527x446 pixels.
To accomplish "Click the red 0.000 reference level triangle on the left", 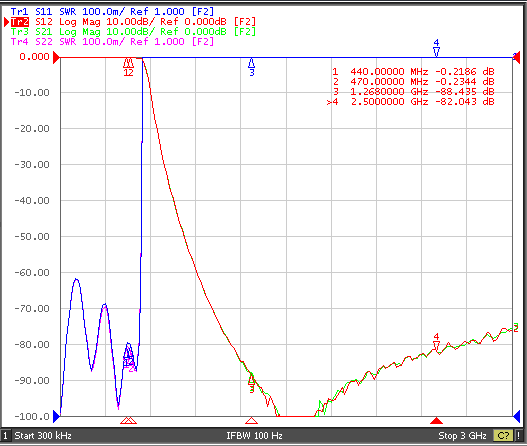I will [56, 57].
